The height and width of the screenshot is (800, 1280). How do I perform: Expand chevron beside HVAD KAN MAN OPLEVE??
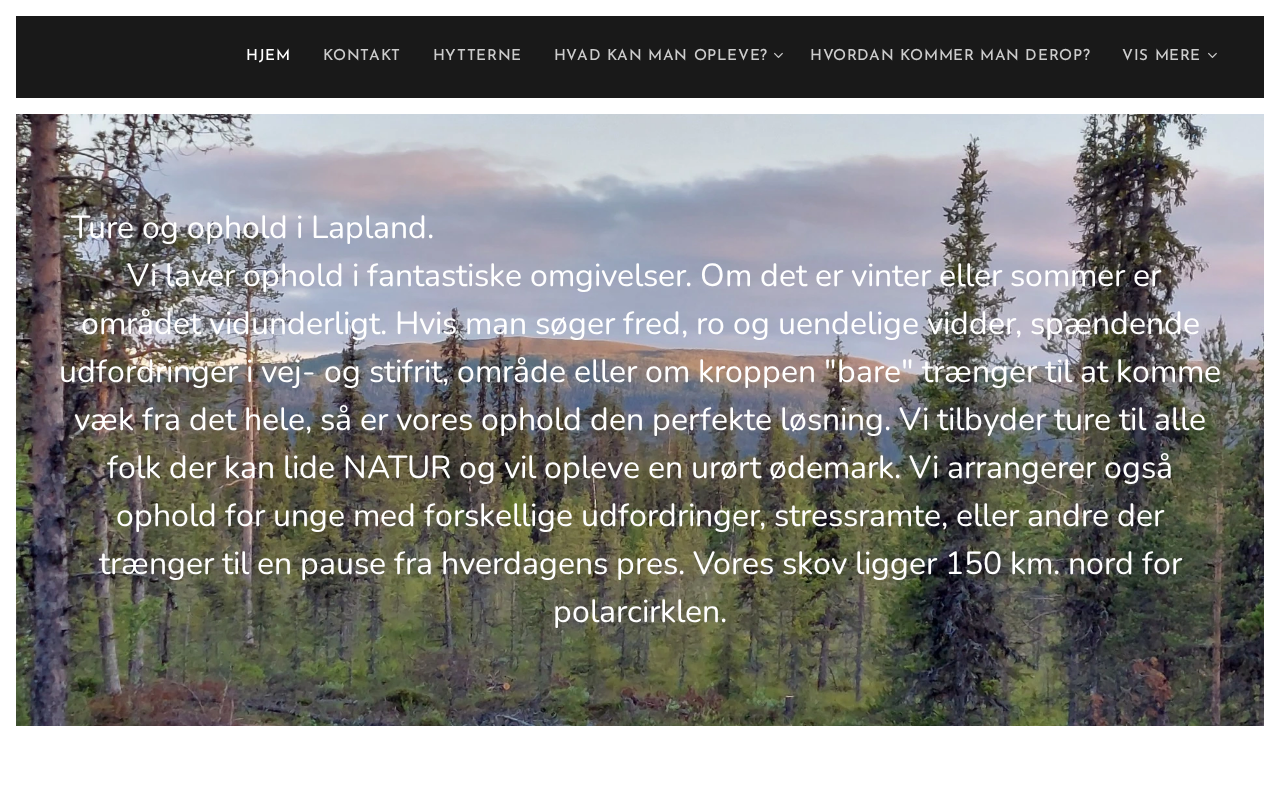pos(779,56)
